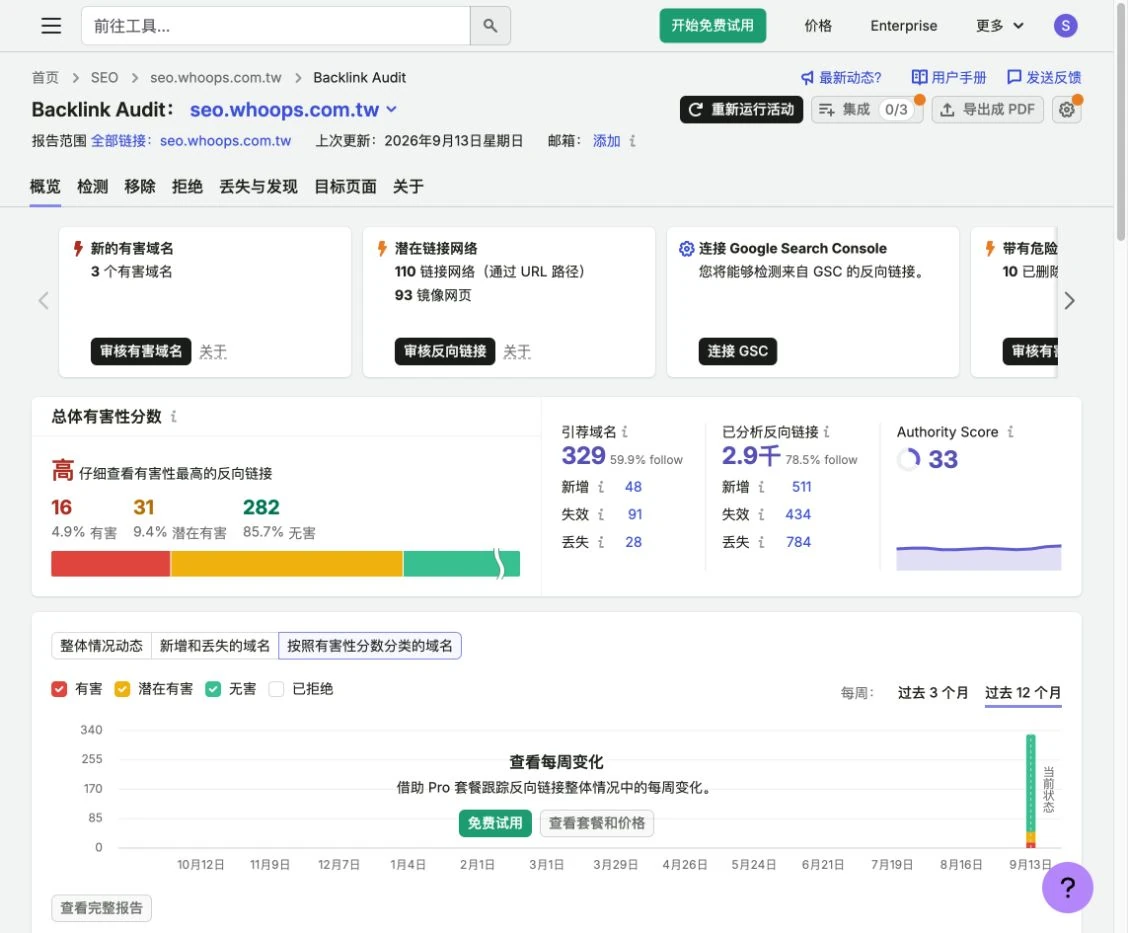Screen dimensions: 1128x933
Task: Open the 集成 0/3 dropdown
Action: click(x=867, y=109)
